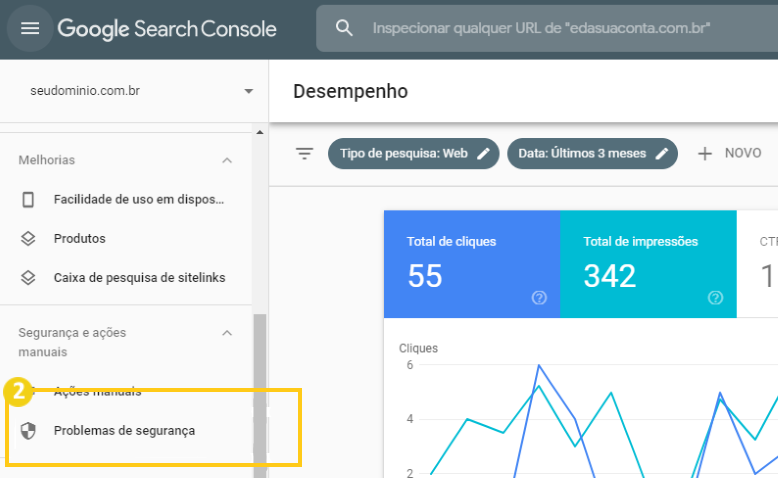
Task: Click the Cliques chart axis label
Action: point(418,348)
